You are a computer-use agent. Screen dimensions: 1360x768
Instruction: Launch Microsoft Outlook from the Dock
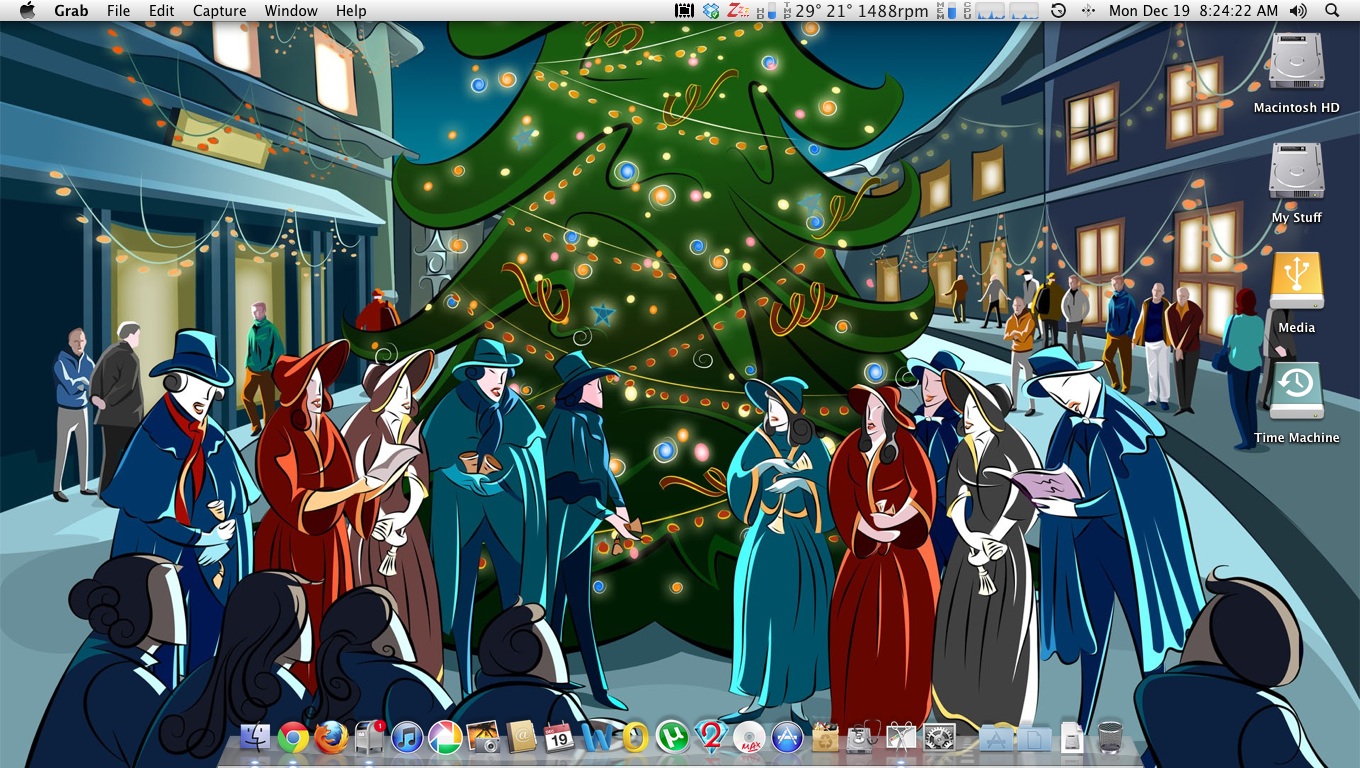635,738
